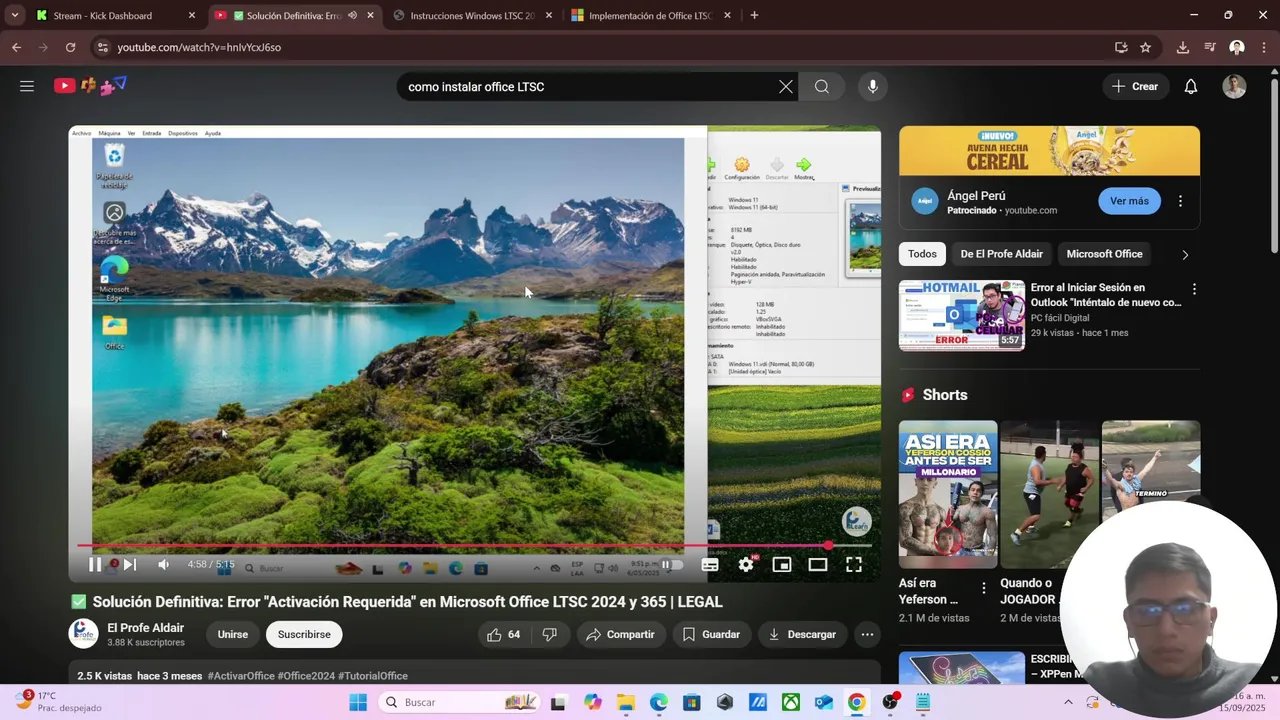Seek on the red video progress bar
The image size is (1280, 720).
click(x=474, y=545)
